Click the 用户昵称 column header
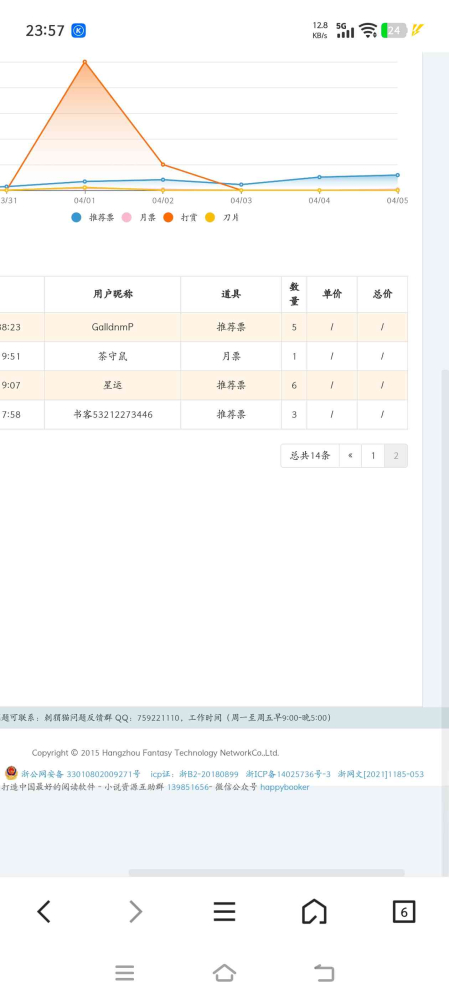 (x=113, y=294)
